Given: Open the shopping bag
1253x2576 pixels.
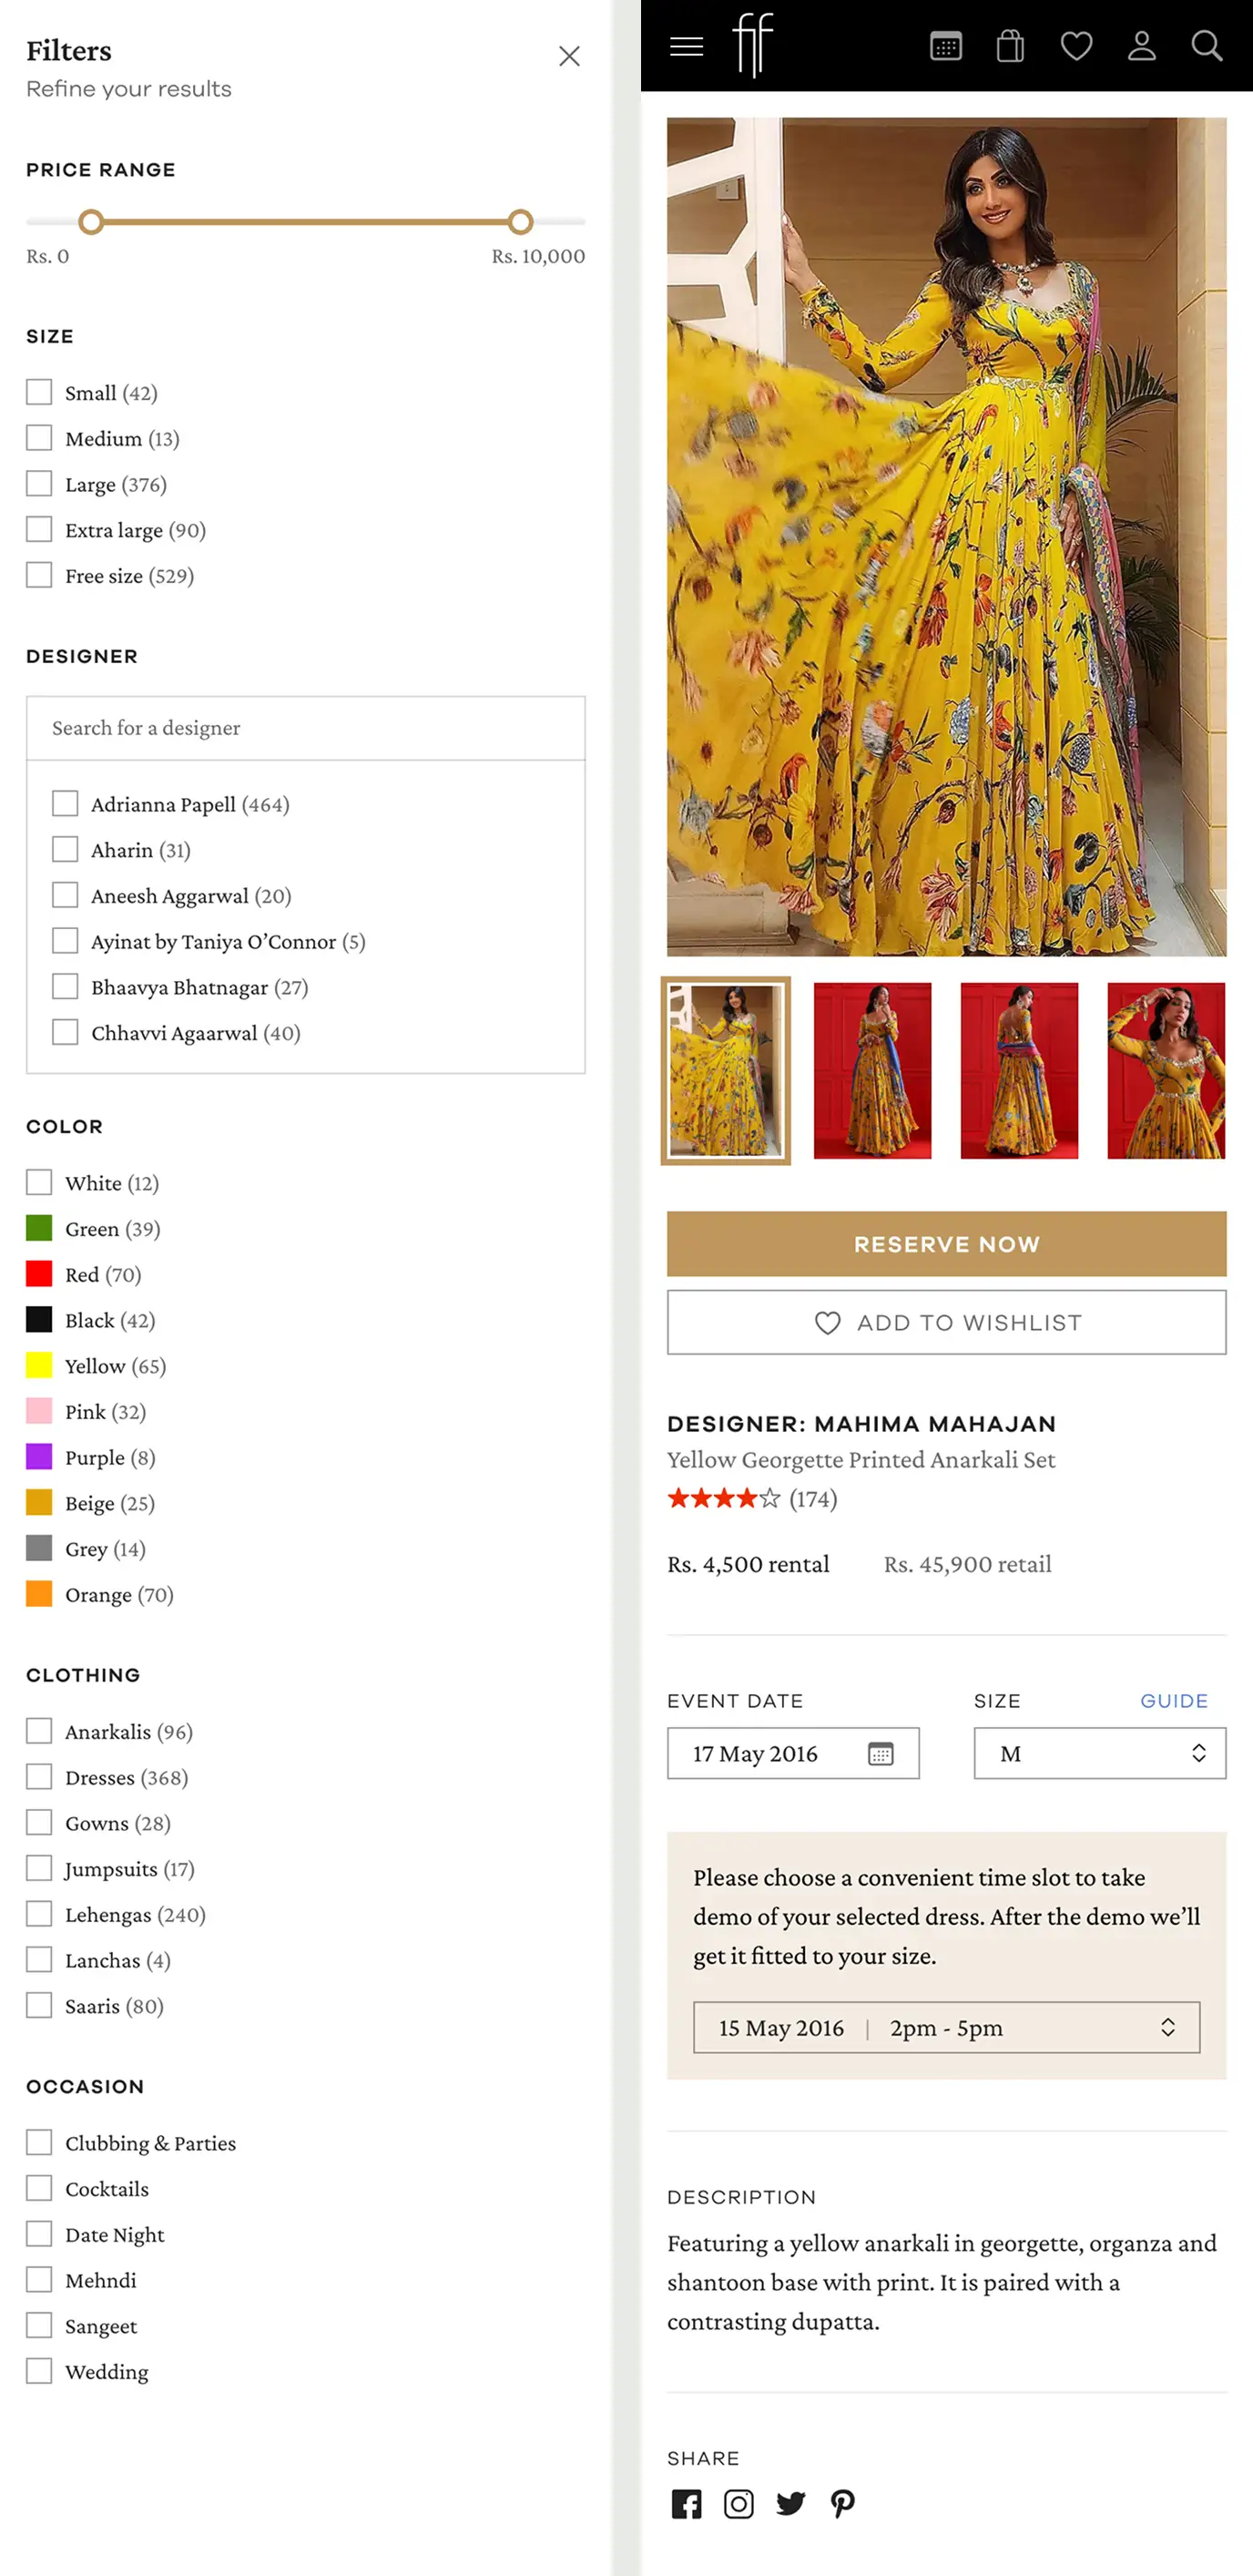Looking at the screenshot, I should (x=1010, y=46).
